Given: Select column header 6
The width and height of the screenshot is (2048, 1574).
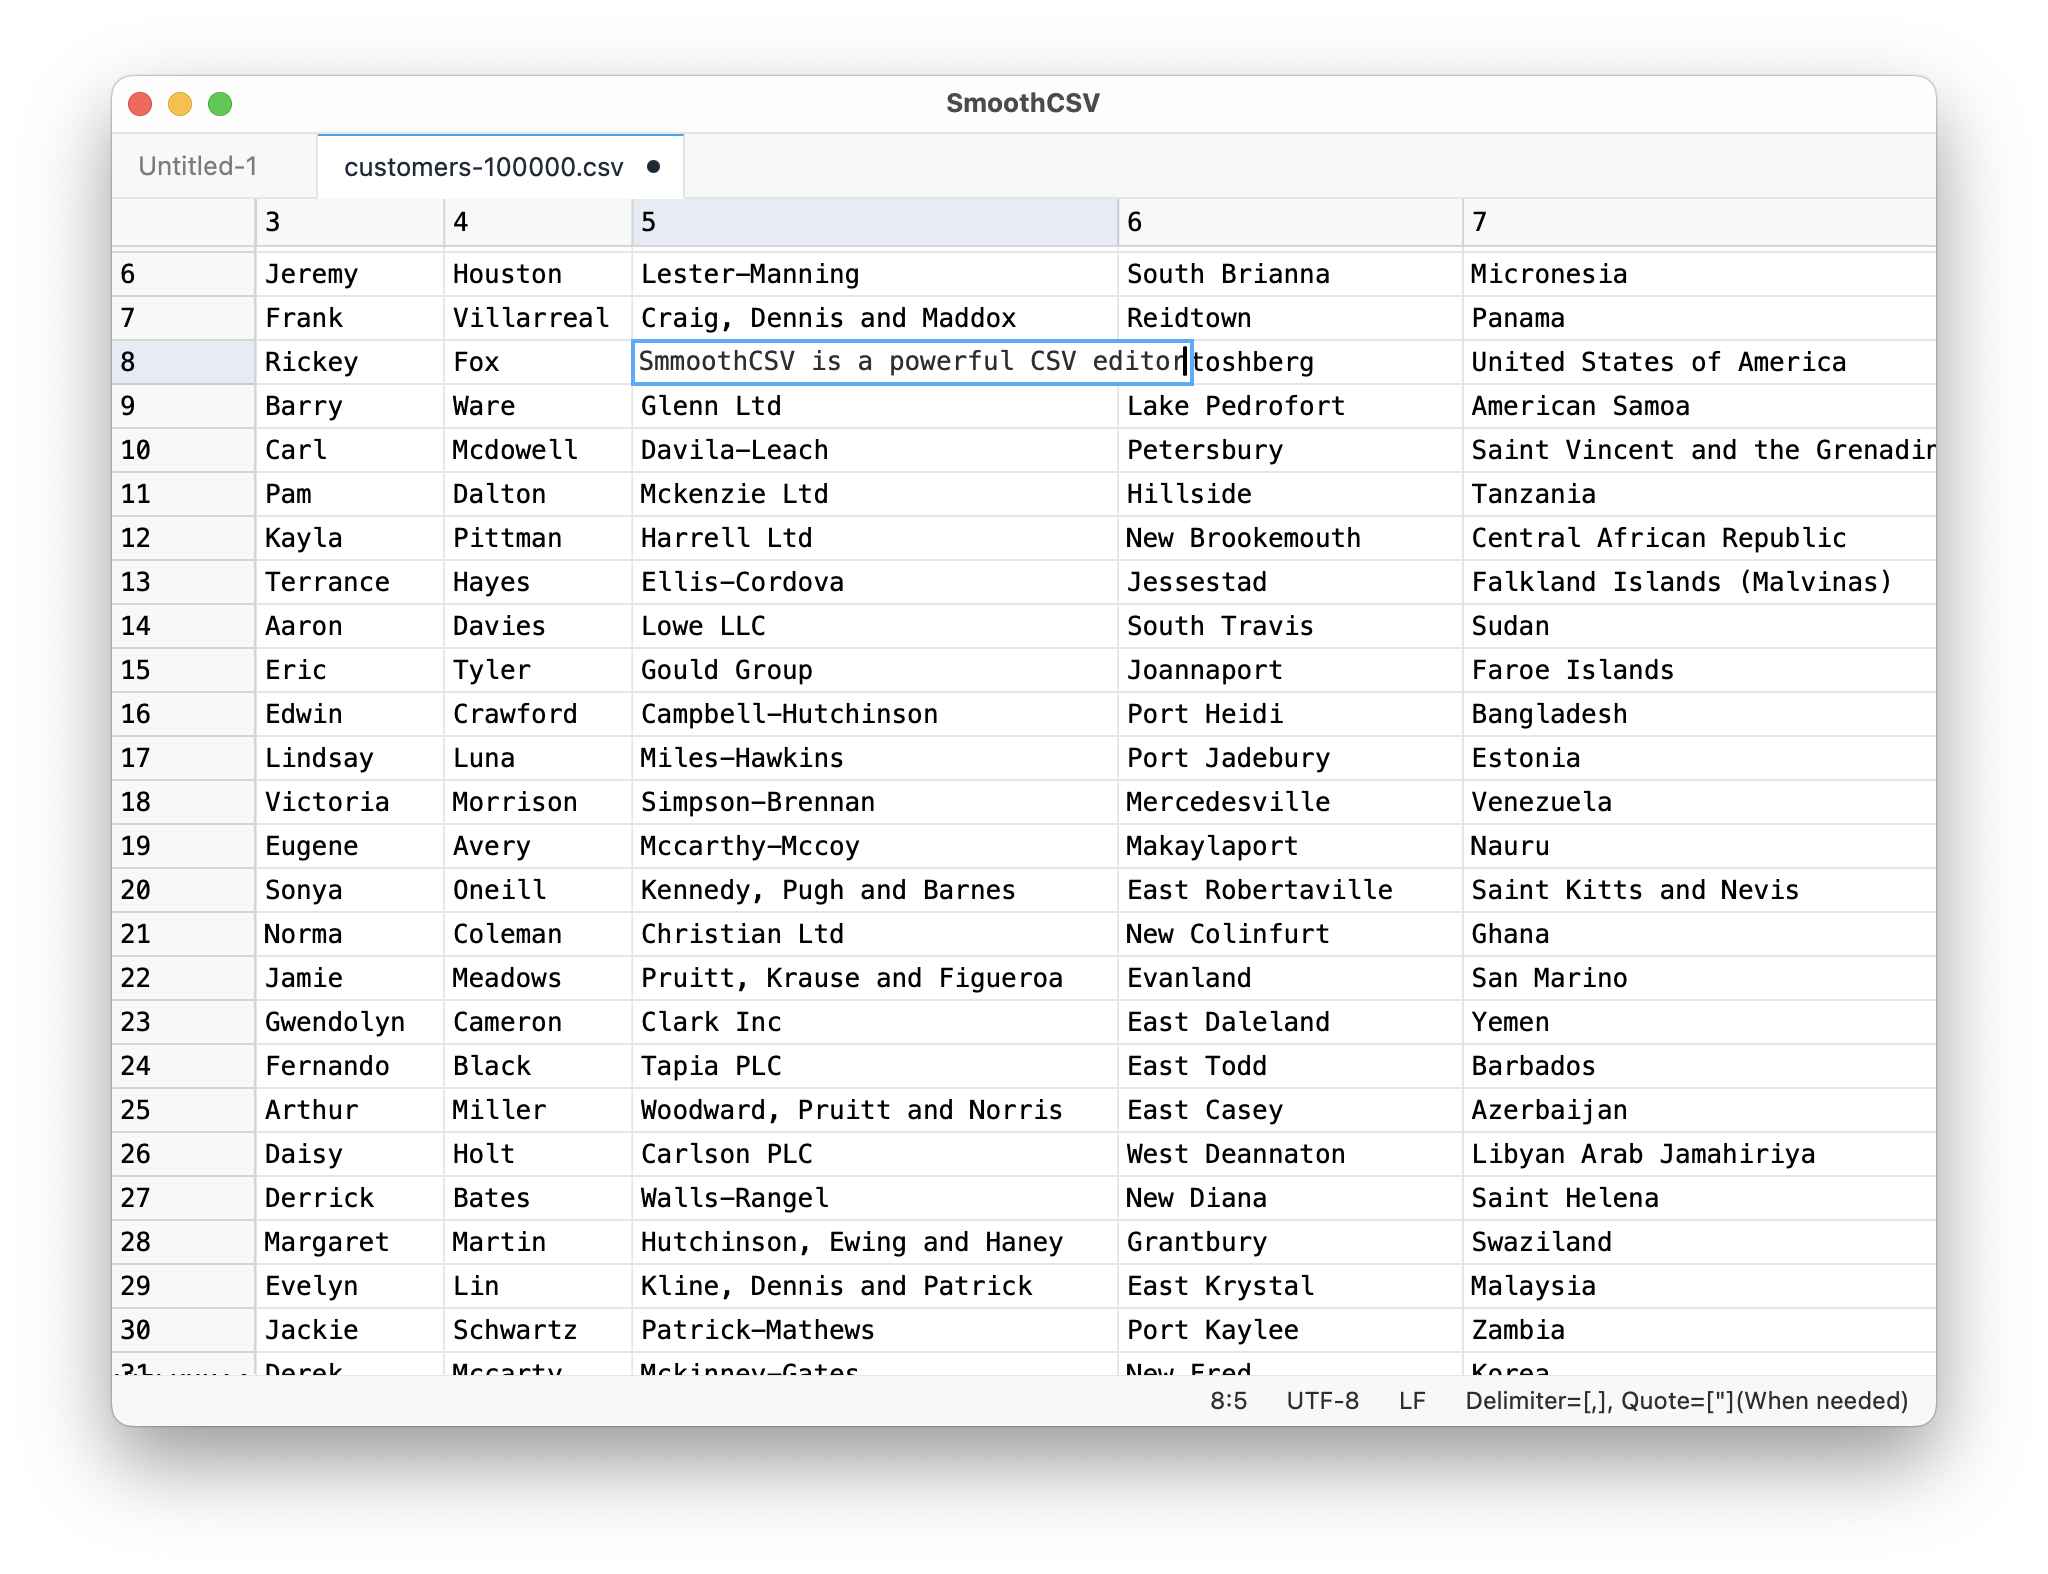Looking at the screenshot, I should coord(1290,222).
